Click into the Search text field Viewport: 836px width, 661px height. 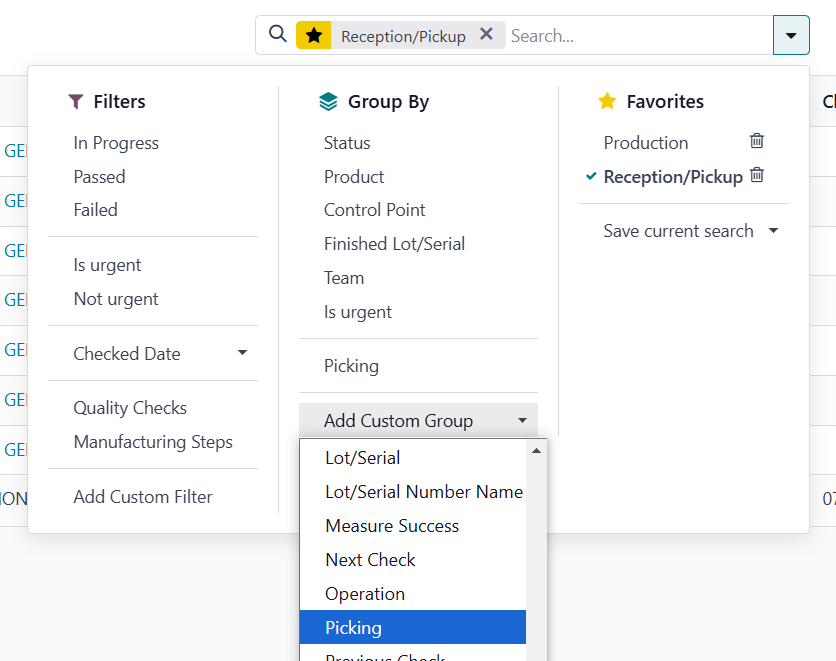[635, 36]
